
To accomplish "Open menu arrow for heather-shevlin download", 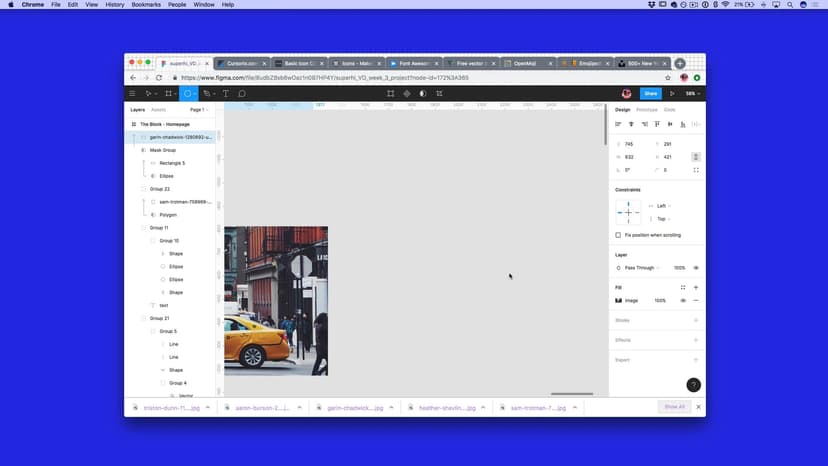I will tap(483, 407).
